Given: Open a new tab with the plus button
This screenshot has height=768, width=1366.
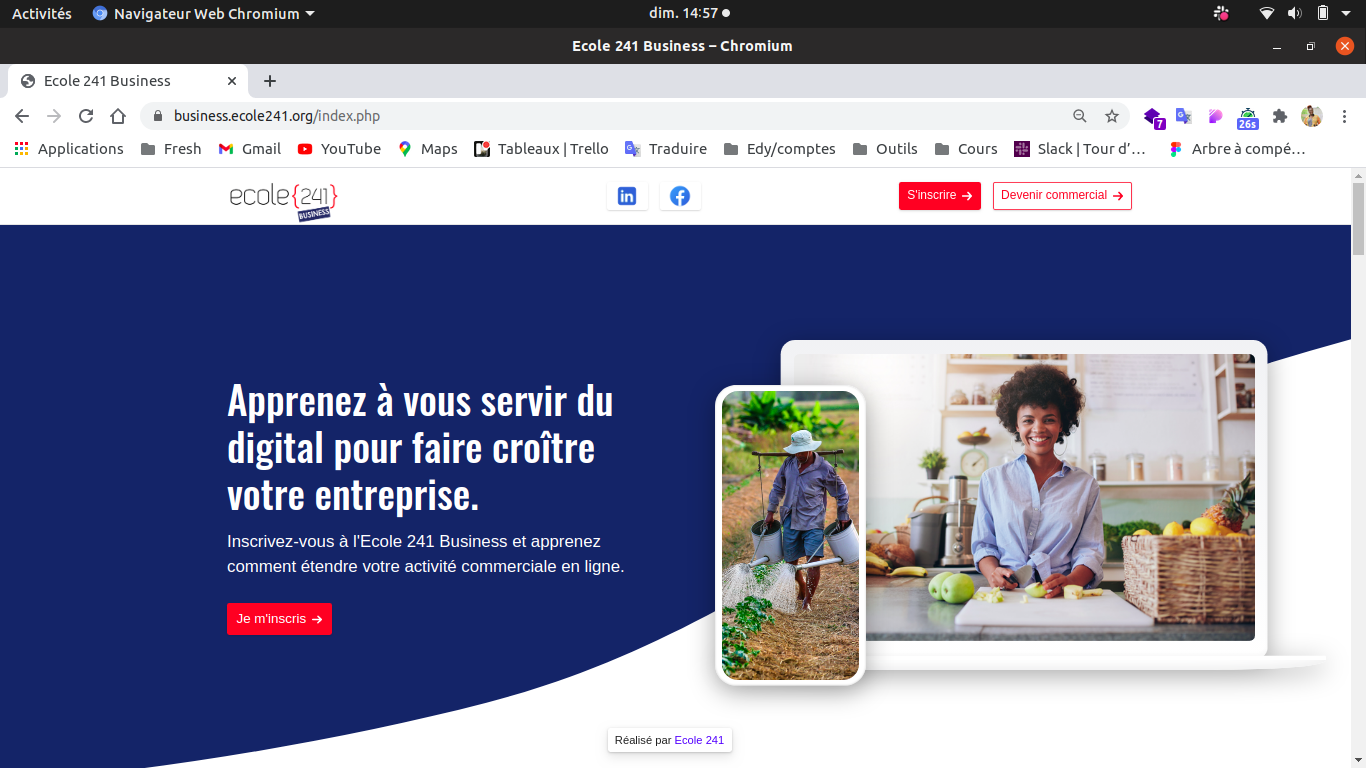Looking at the screenshot, I should pos(270,81).
